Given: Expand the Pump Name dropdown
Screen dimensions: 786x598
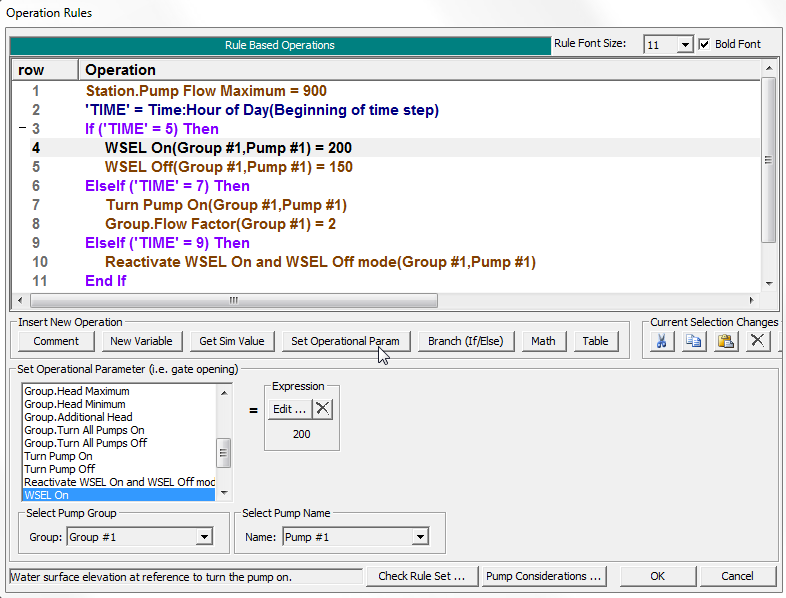Looking at the screenshot, I should tap(420, 538).
